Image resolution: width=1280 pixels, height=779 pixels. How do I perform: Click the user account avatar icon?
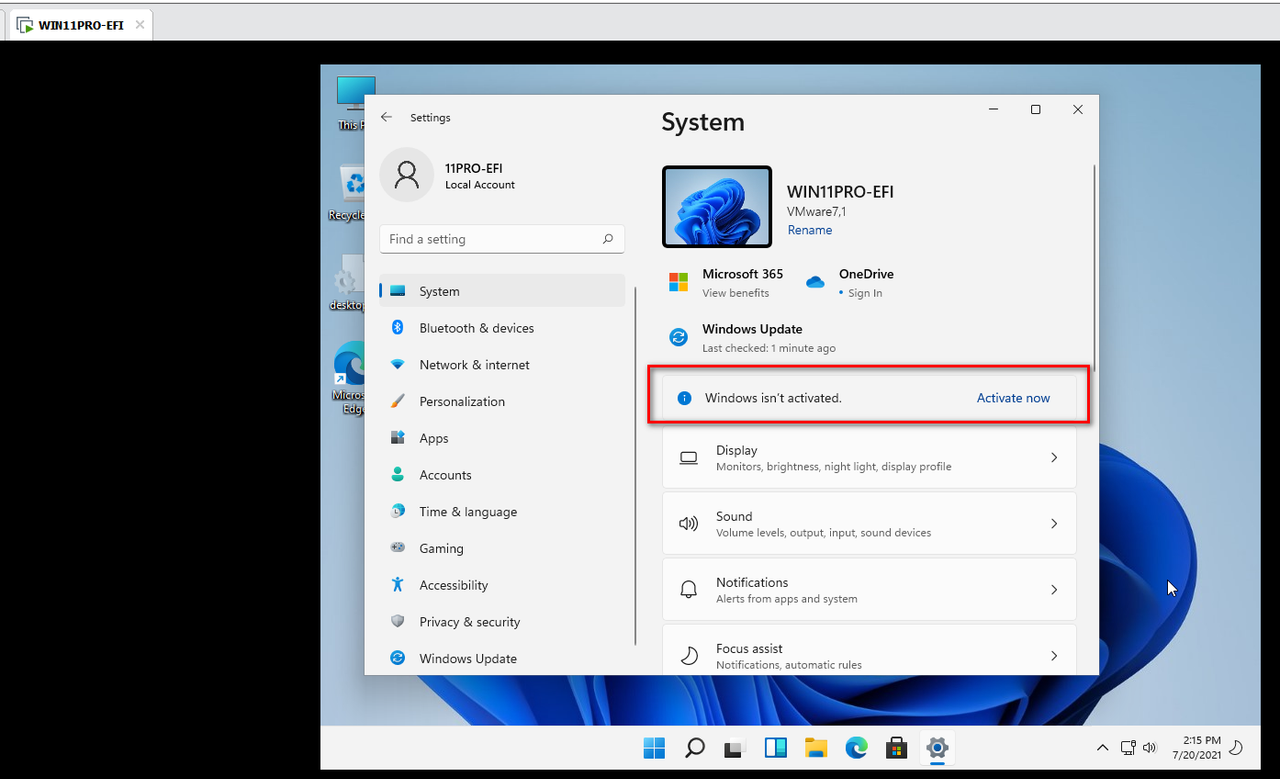coord(406,175)
